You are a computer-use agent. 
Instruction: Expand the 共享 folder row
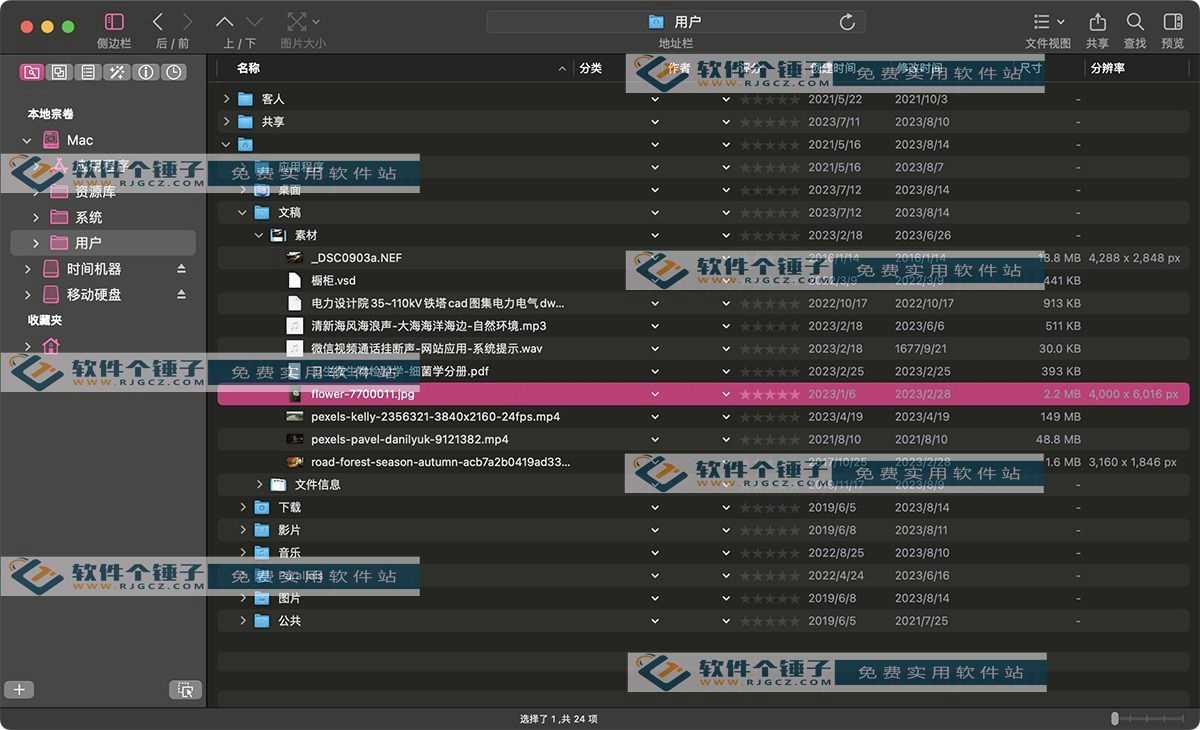pos(227,122)
